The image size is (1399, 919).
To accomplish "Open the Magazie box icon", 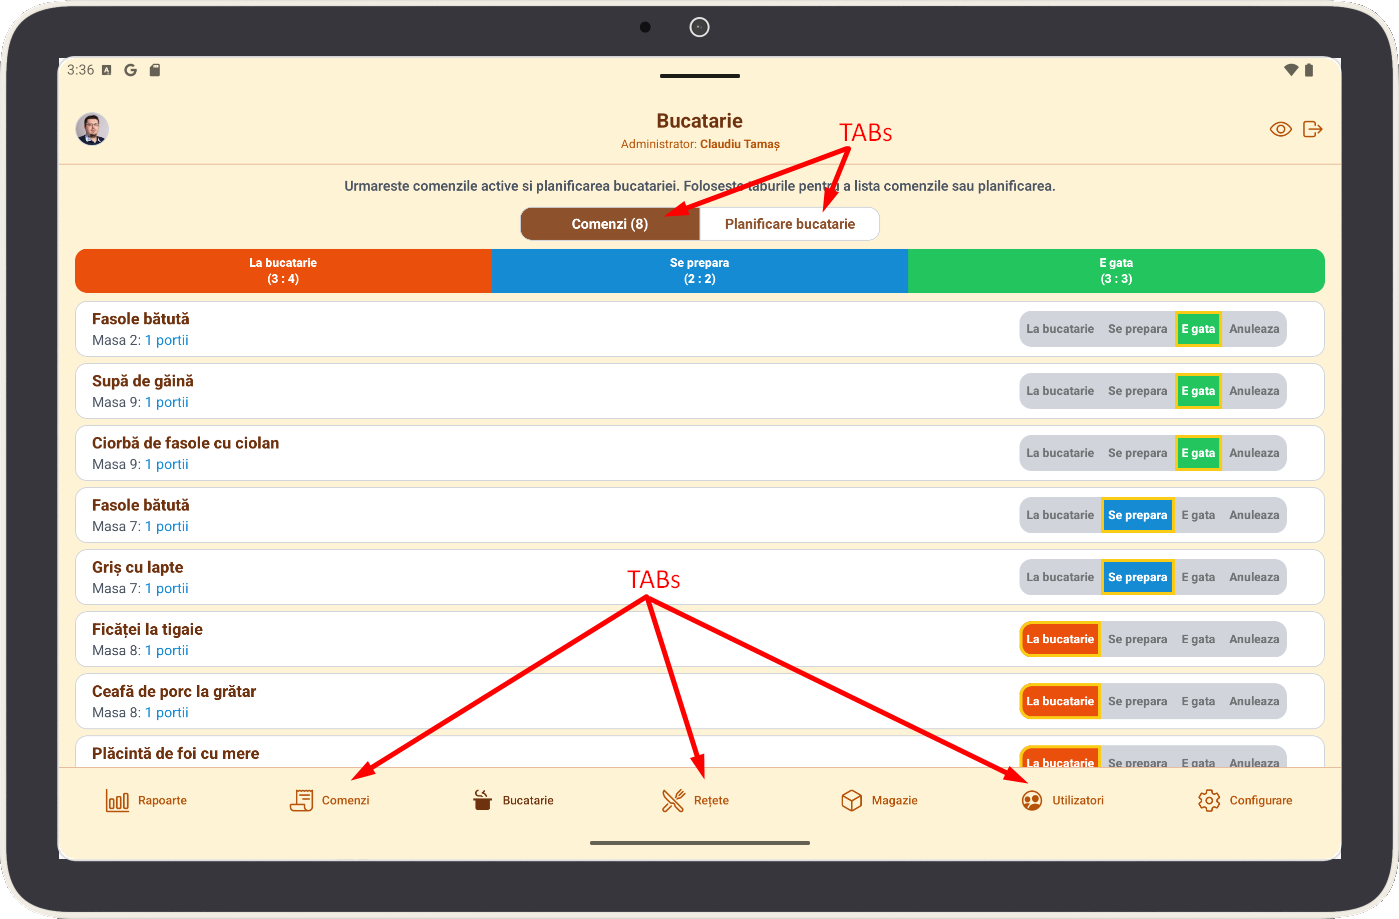I will [852, 800].
